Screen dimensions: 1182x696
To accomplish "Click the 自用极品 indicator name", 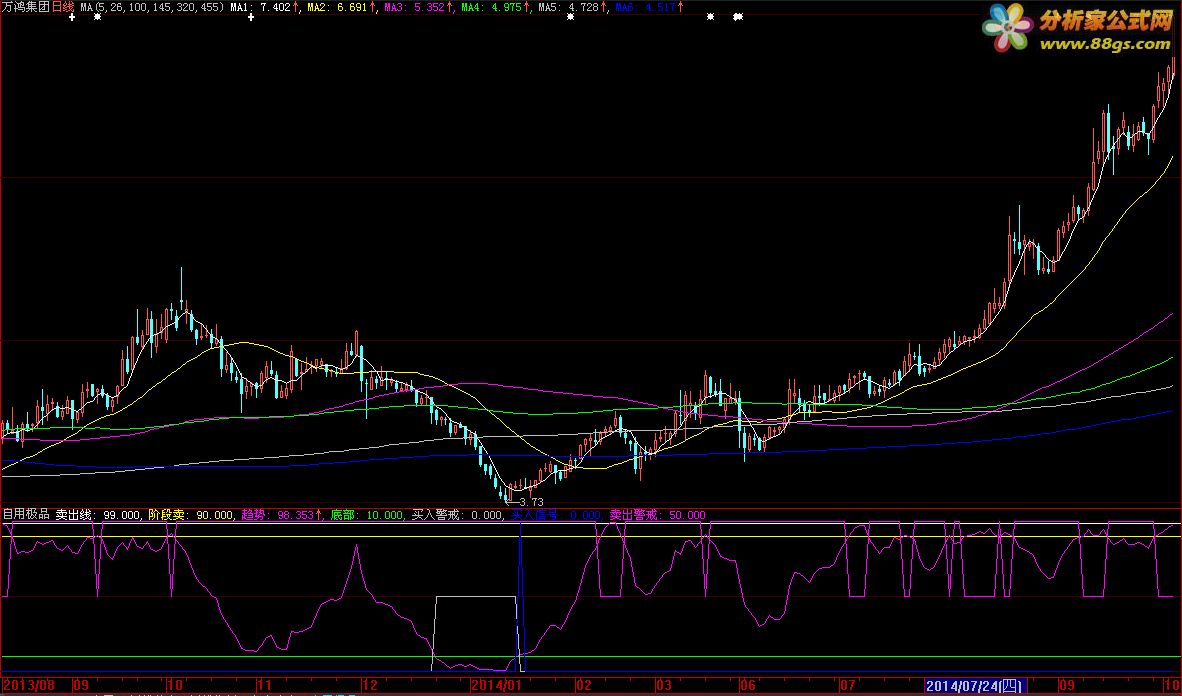I will pyautogui.click(x=26, y=515).
